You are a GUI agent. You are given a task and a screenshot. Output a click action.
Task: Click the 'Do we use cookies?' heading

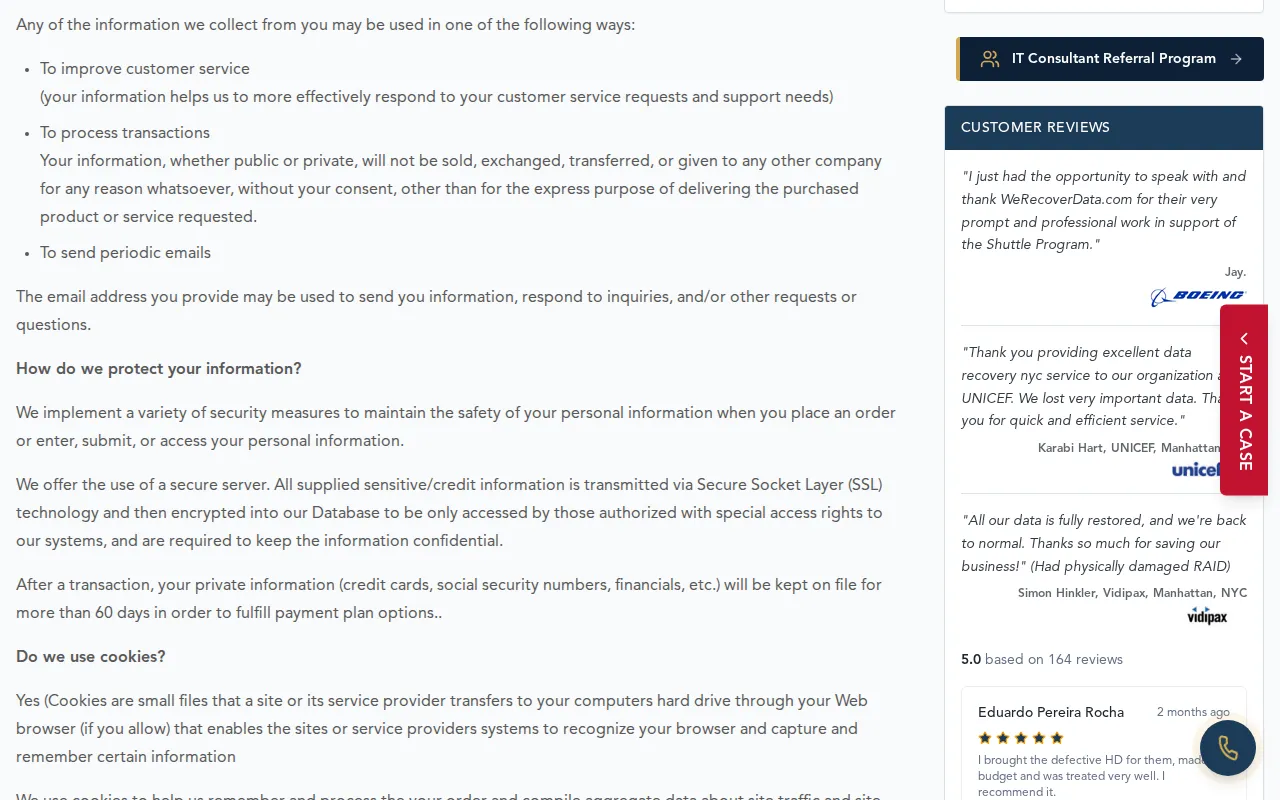click(x=91, y=657)
